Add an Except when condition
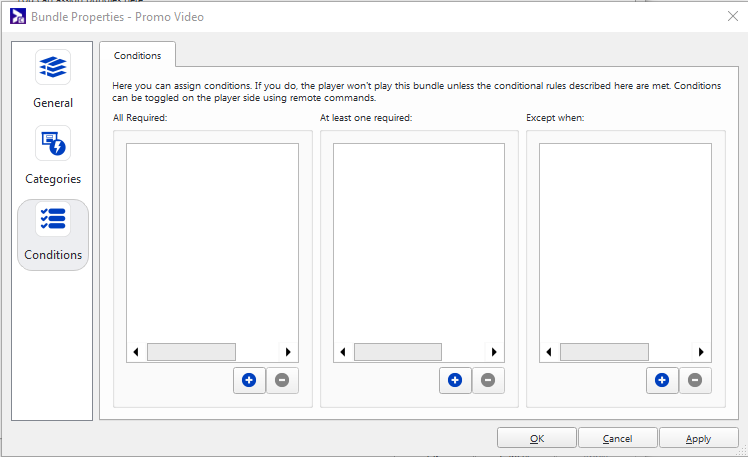Viewport: 748px width, 457px height. click(662, 380)
